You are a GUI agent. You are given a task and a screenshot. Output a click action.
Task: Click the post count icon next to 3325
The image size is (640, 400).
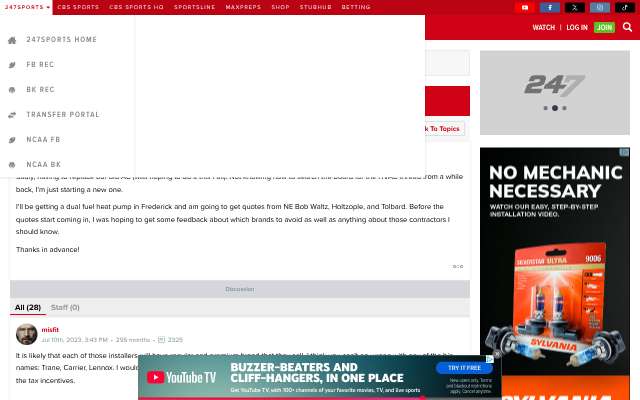click(162, 340)
